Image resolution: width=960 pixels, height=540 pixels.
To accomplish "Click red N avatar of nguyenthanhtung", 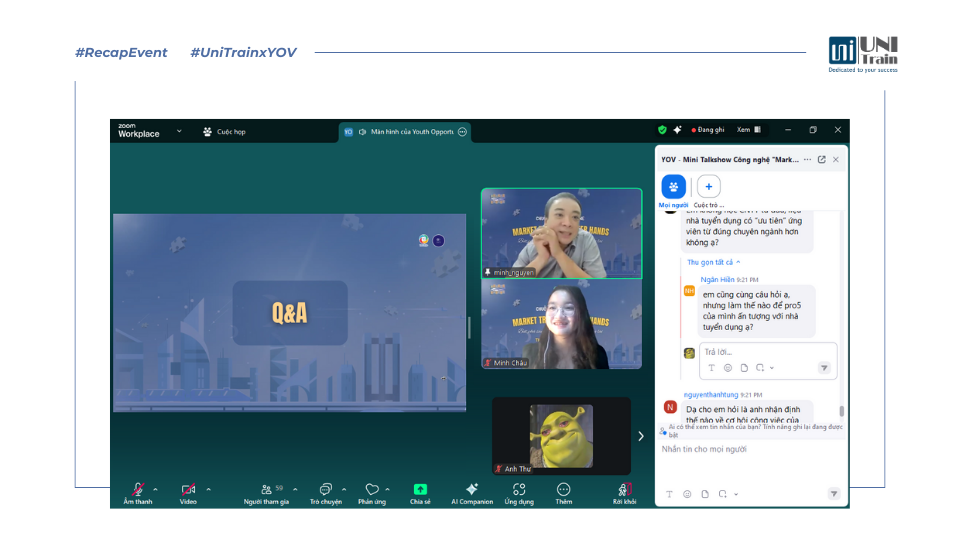I will click(x=670, y=407).
